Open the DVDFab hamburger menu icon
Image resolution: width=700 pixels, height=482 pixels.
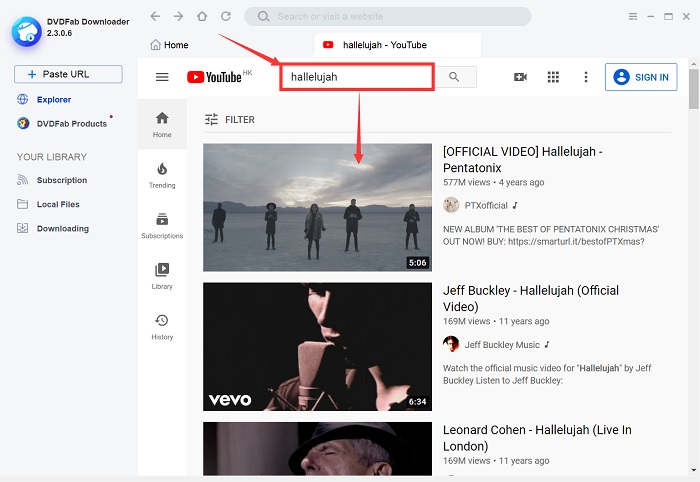point(633,17)
